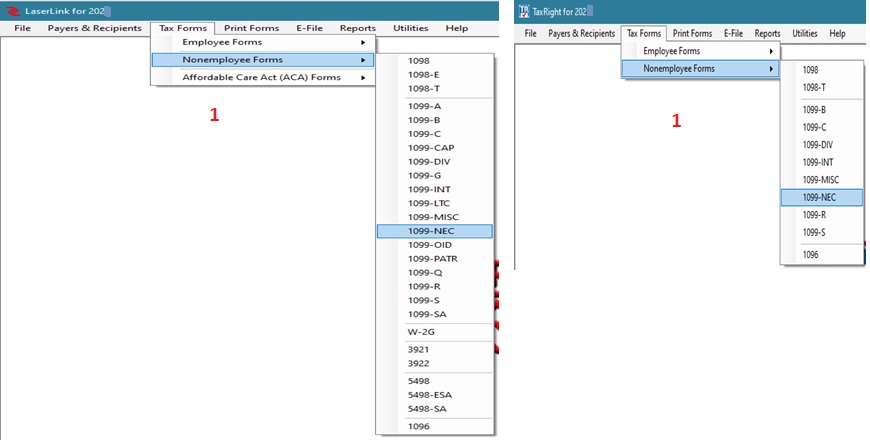Open Tax Forms menu in LaserLink
The image size is (870, 445).
[183, 28]
